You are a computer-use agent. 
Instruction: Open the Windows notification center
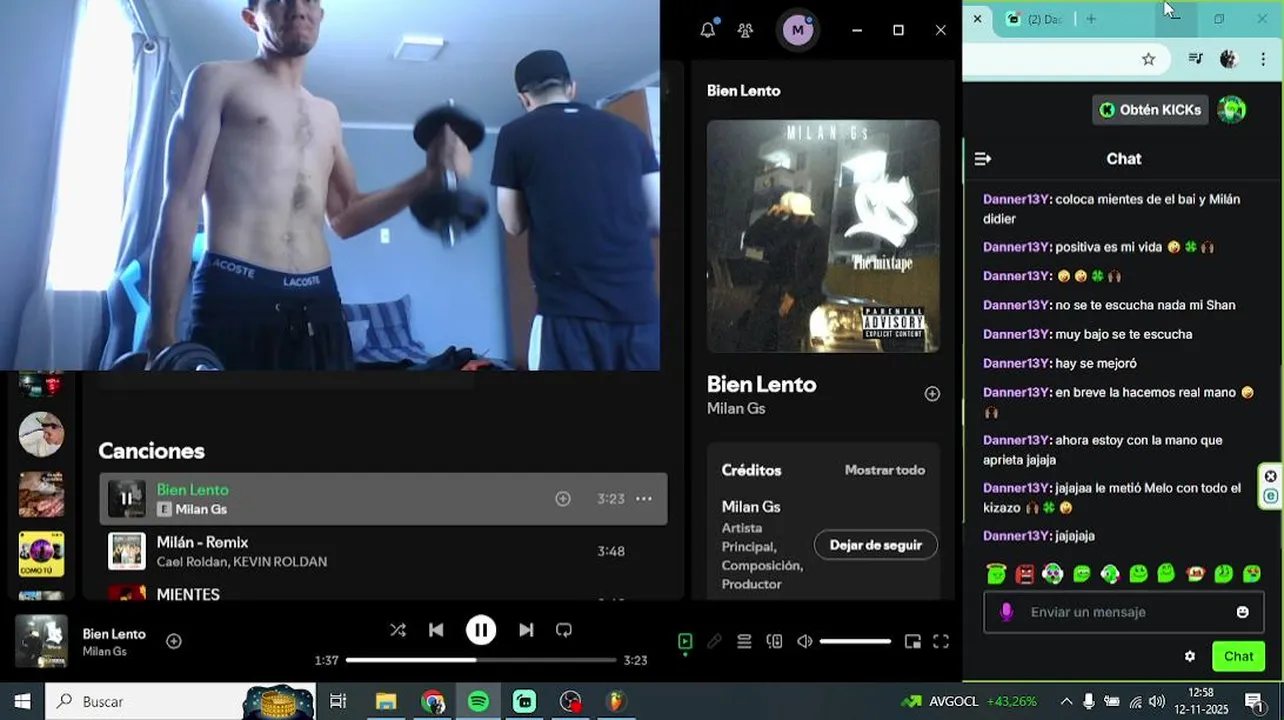tap(1254, 701)
